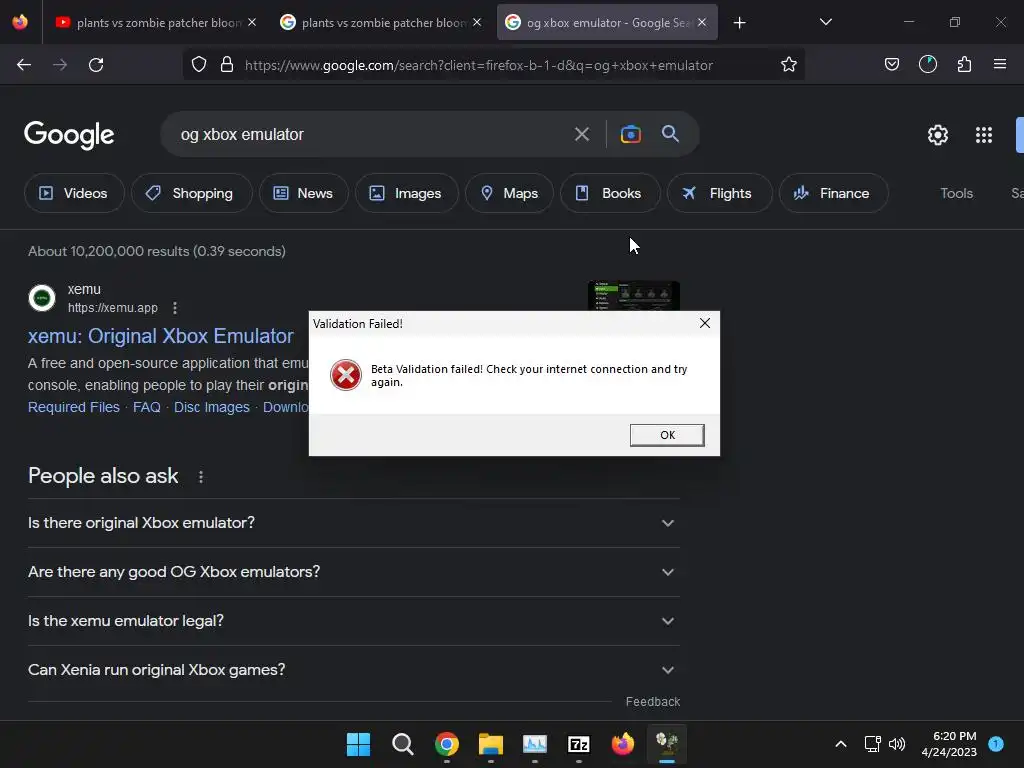Click the padlock site info icon
1024x768 pixels.
[227, 65]
